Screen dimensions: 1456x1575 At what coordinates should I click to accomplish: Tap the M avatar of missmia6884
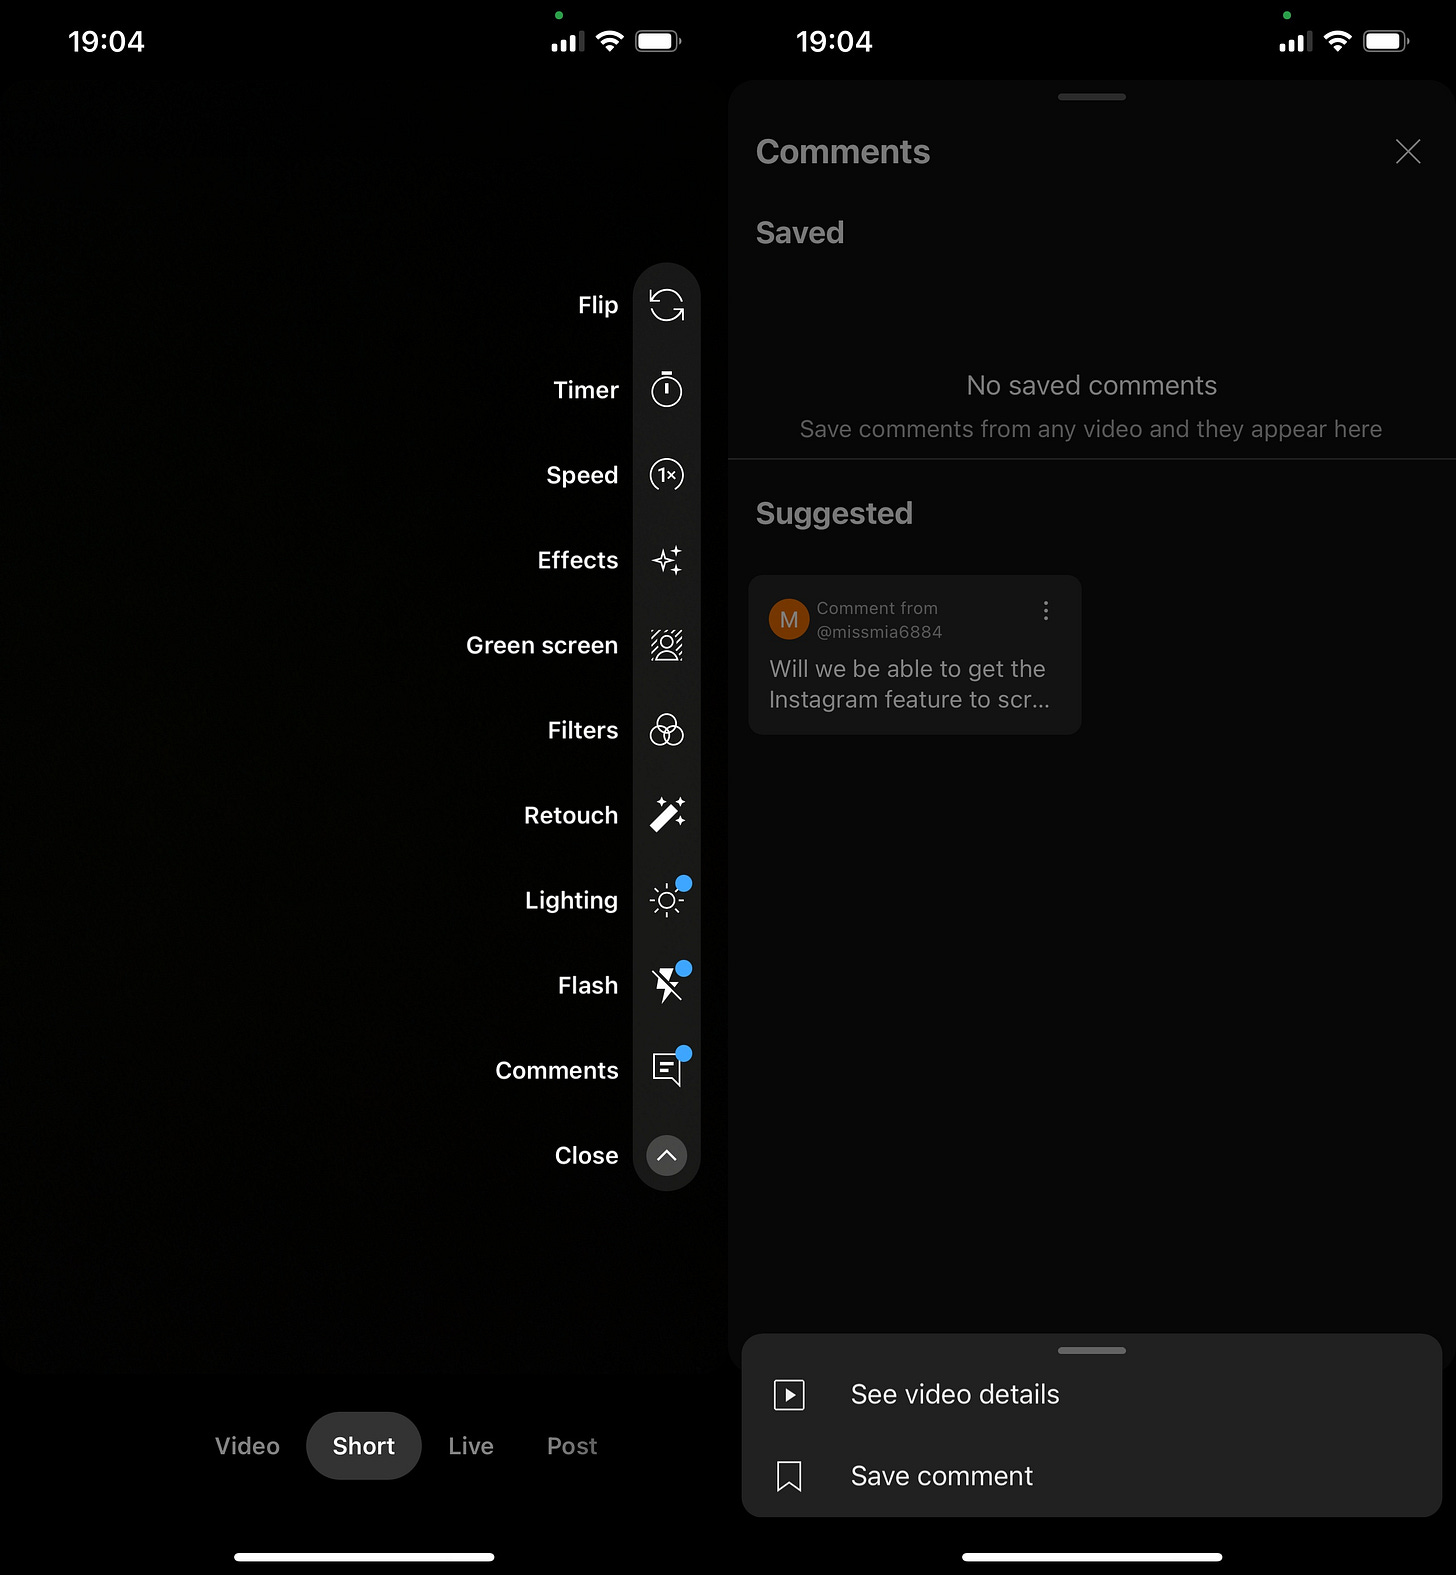point(789,619)
